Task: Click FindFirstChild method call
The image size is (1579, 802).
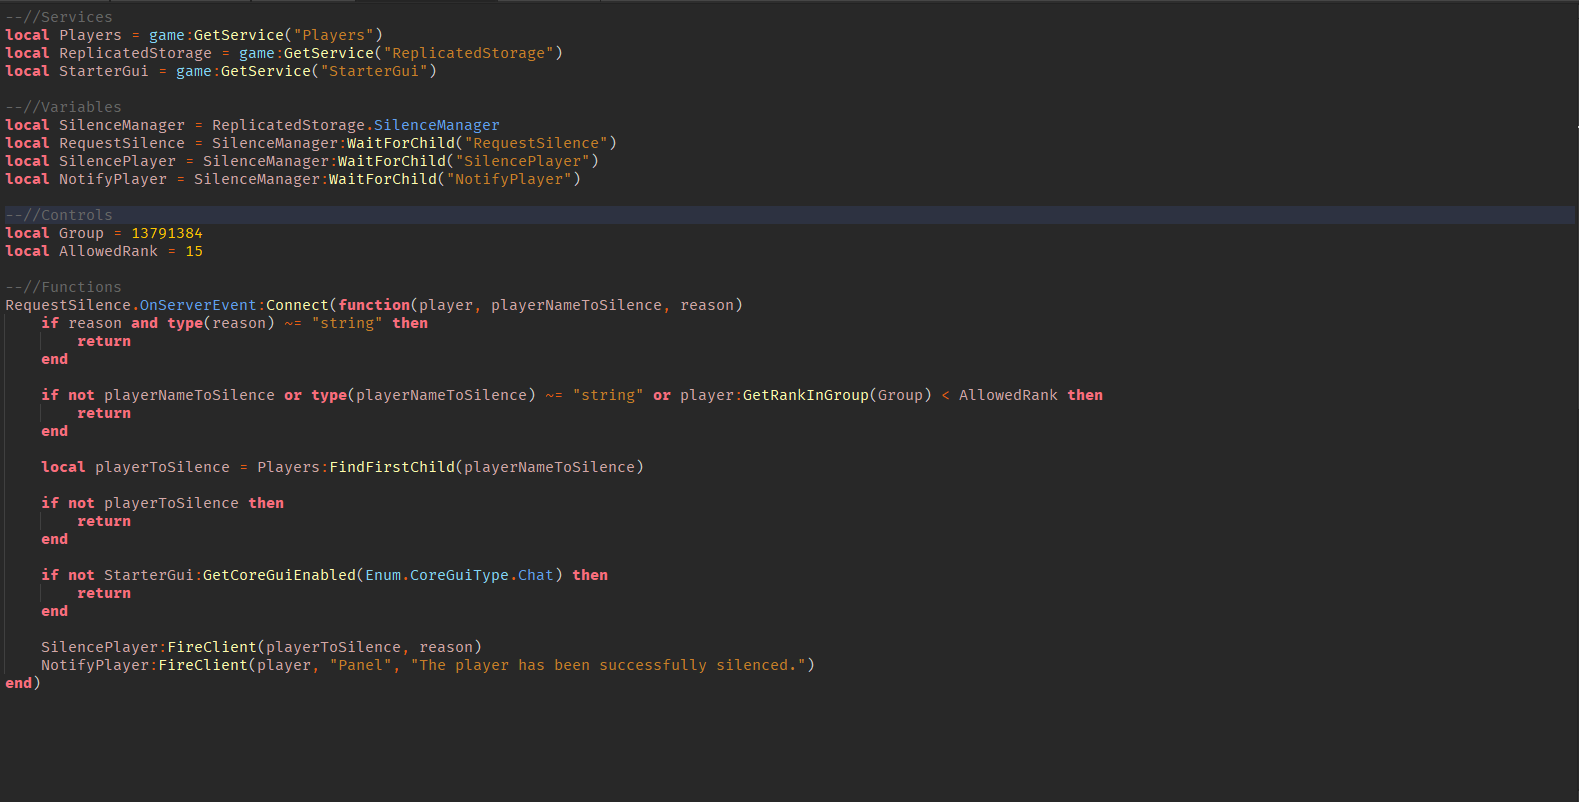Action: (x=392, y=467)
